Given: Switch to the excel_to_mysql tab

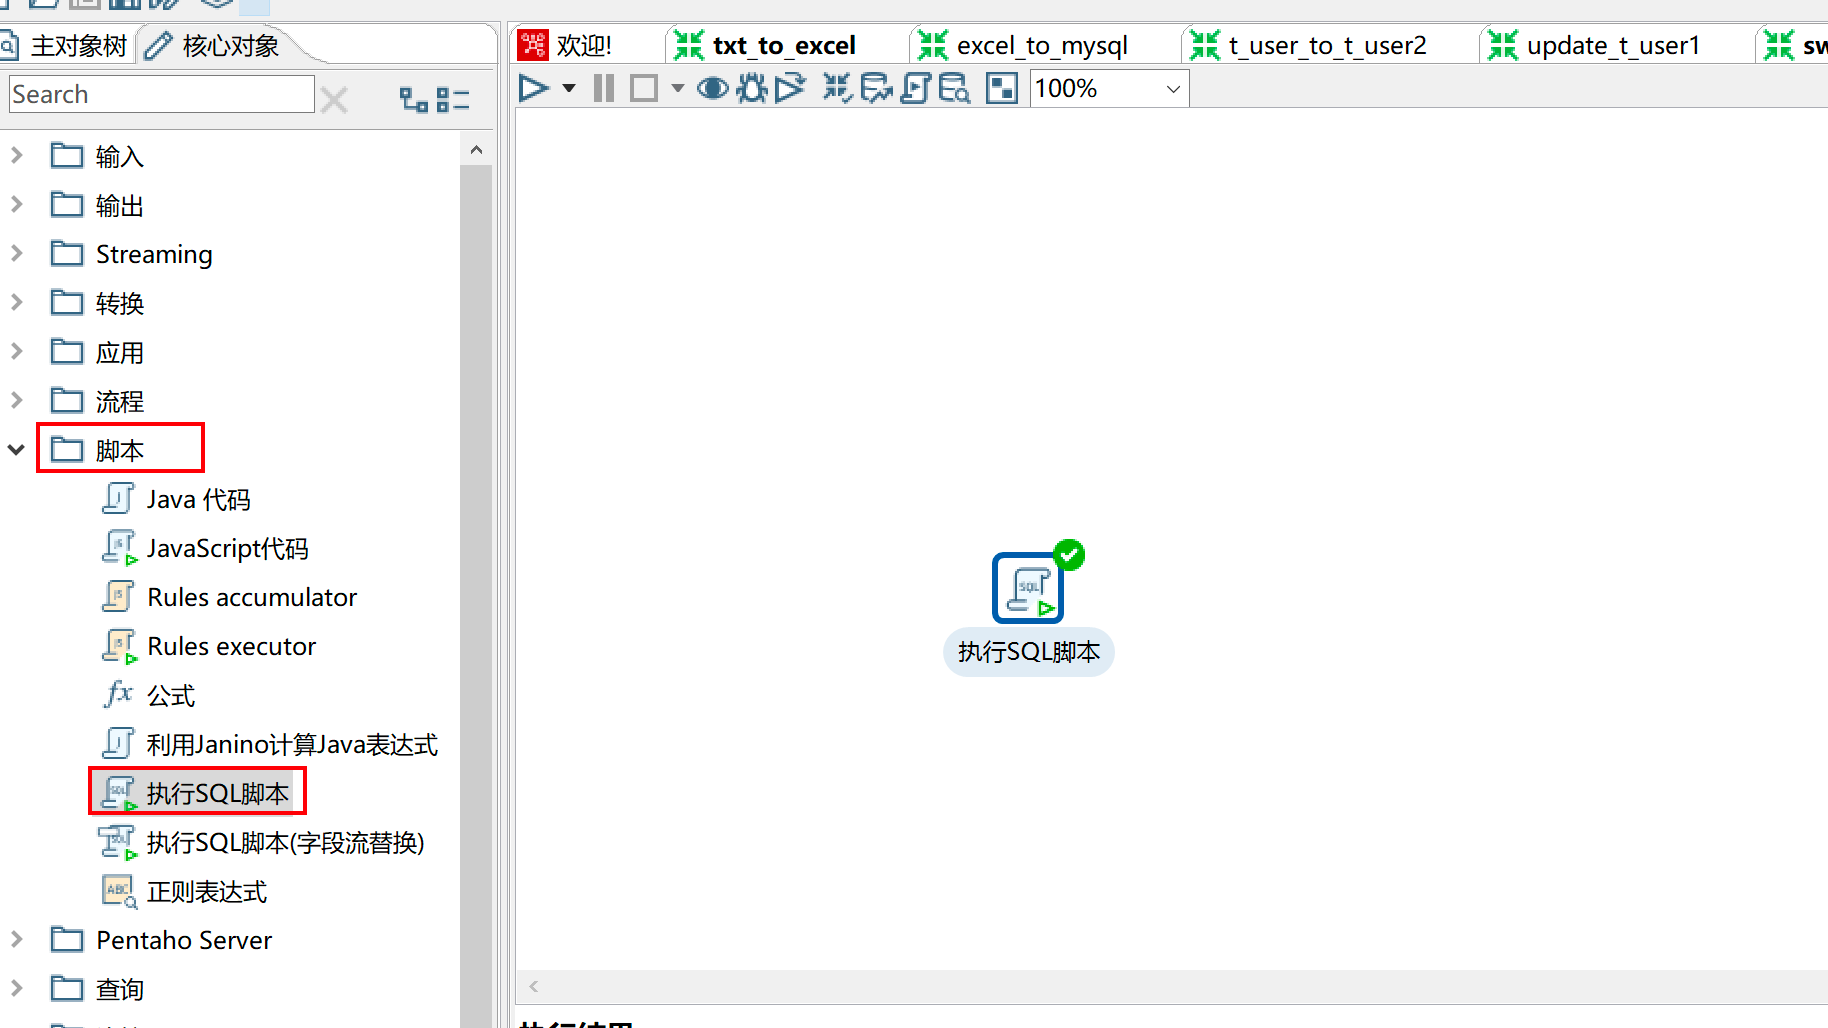Looking at the screenshot, I should [x=1024, y=46].
